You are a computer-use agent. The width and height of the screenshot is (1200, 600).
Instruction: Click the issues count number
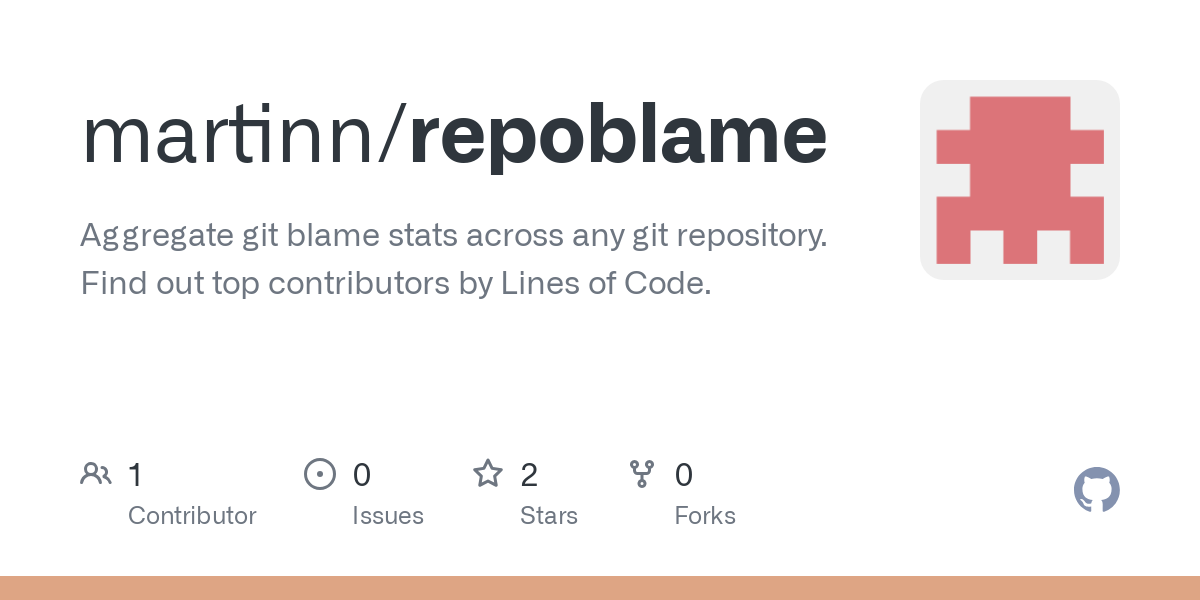[362, 475]
